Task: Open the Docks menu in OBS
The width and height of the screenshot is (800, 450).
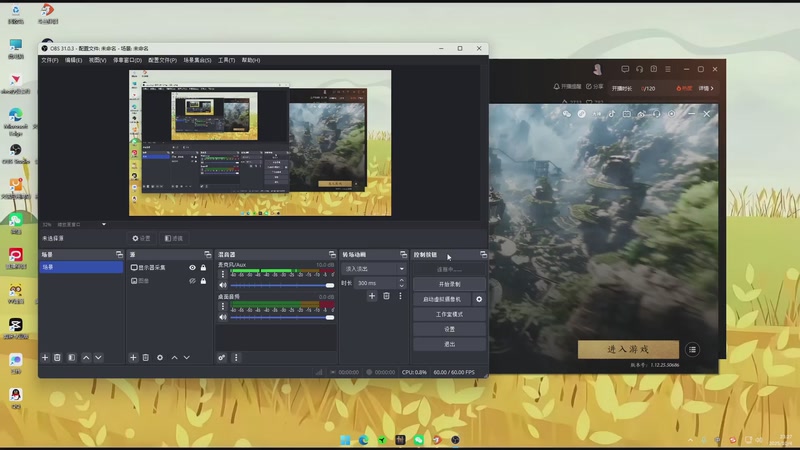Action: point(127,60)
